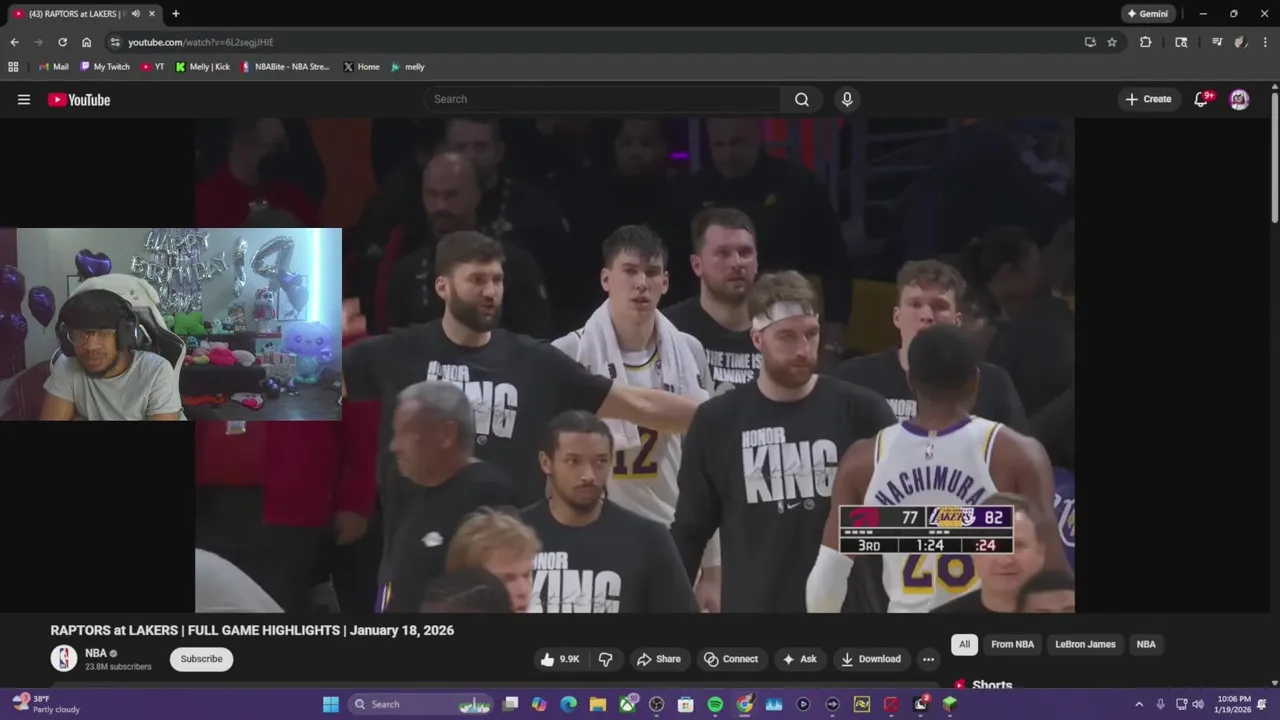Click the Share button
The width and height of the screenshot is (1280, 720).
coord(659,659)
